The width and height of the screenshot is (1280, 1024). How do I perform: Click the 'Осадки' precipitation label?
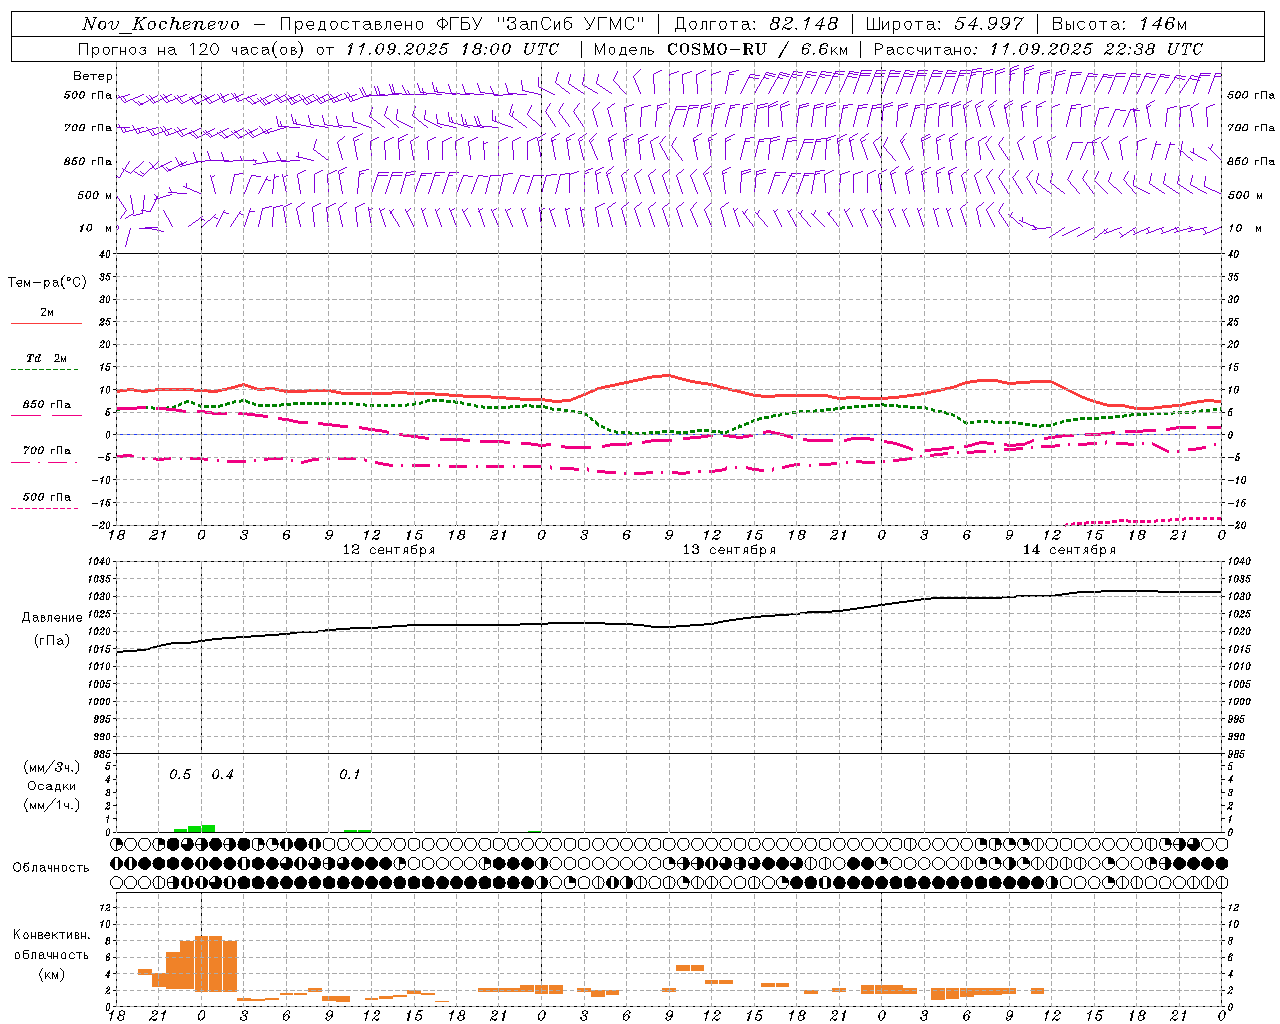(52, 786)
